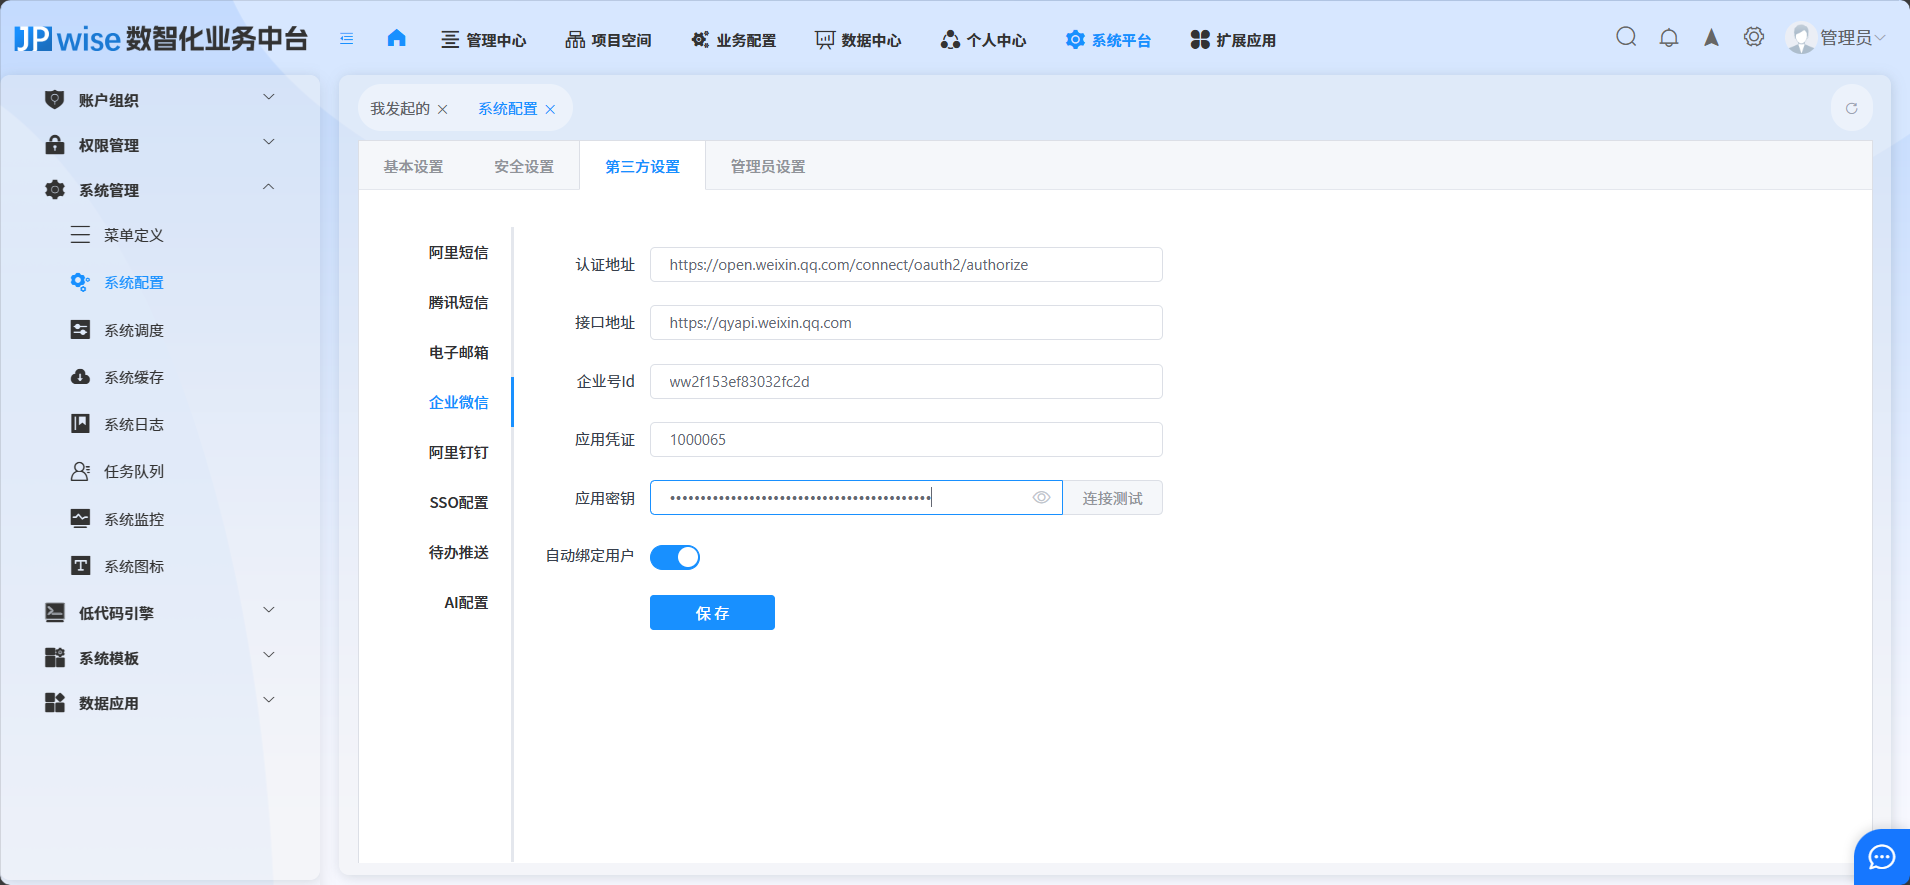Expand the 权限管理 sidebar group

point(268,142)
